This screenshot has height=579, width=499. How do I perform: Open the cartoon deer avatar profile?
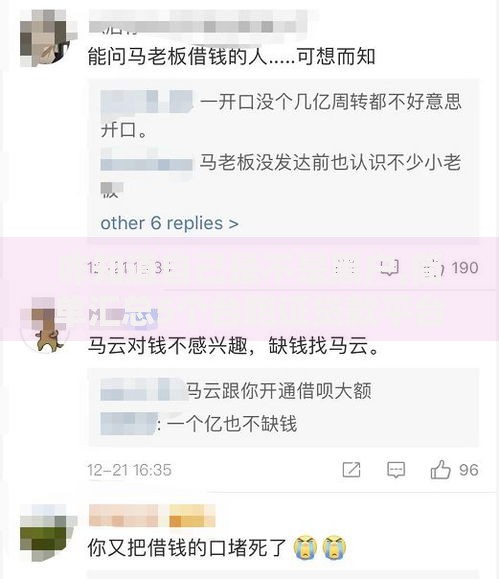[46, 325]
